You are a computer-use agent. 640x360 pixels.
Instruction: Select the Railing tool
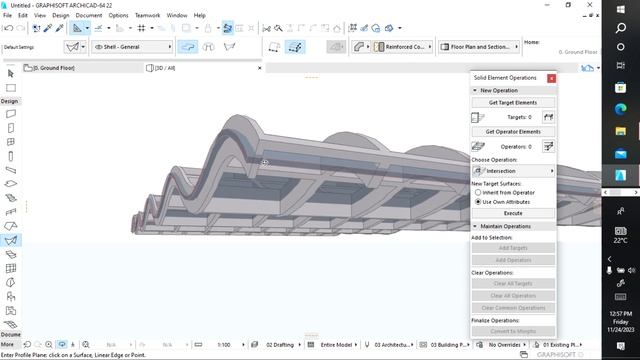(11, 212)
